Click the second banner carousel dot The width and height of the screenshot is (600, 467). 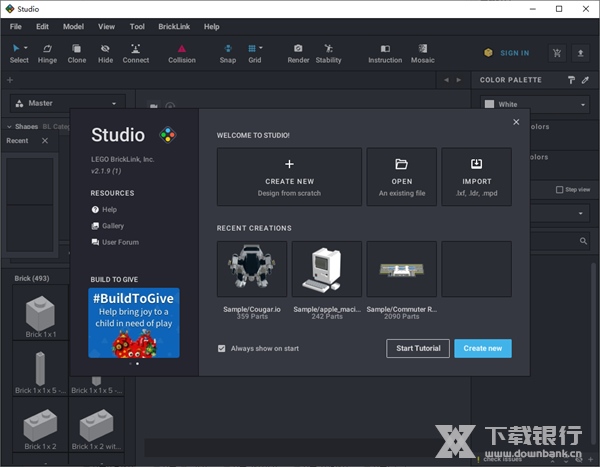(x=137, y=364)
